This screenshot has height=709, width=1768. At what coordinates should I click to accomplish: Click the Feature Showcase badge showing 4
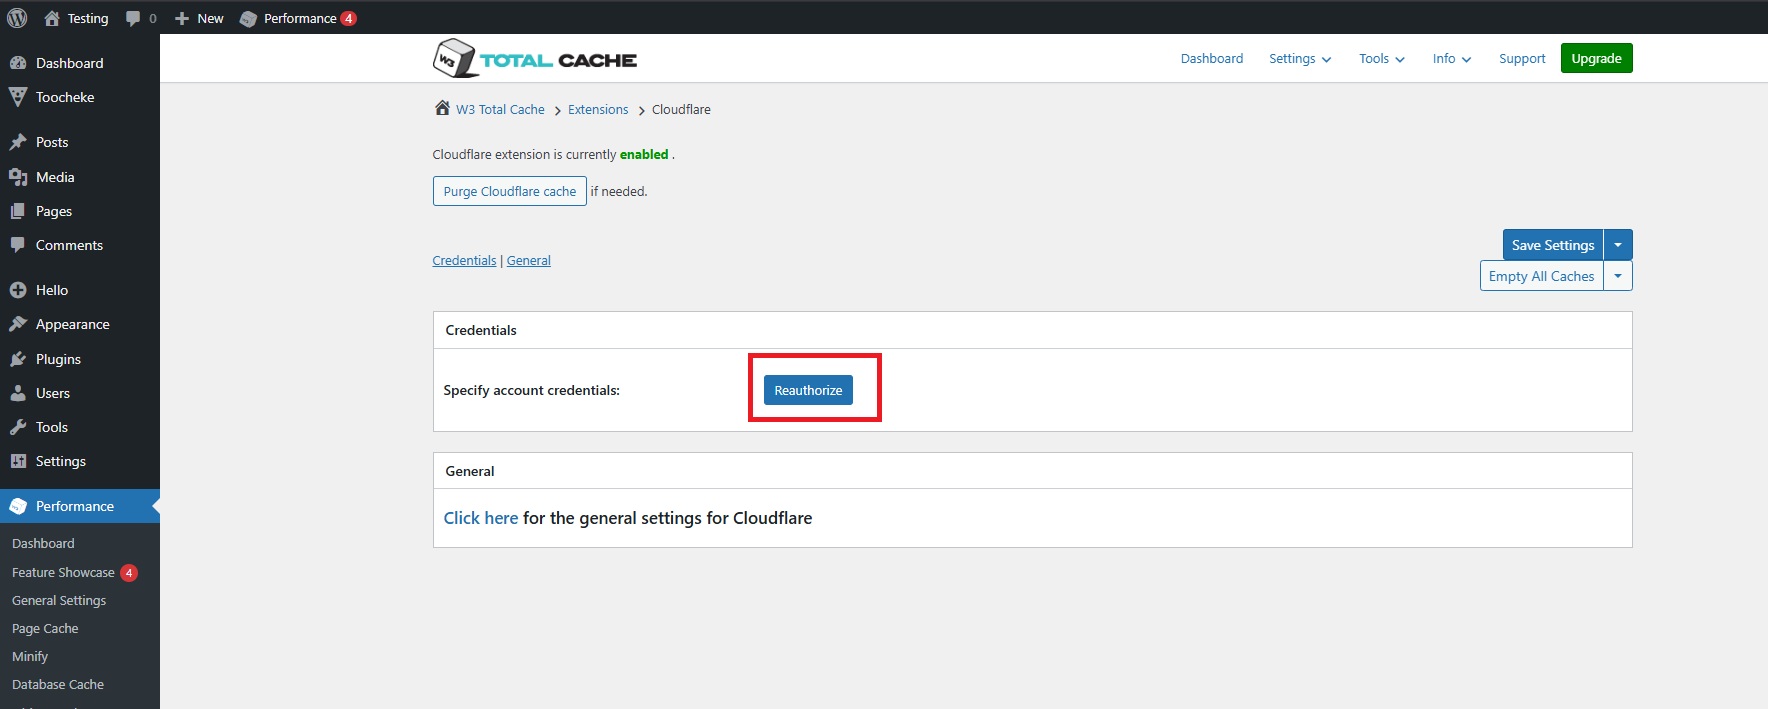(129, 573)
